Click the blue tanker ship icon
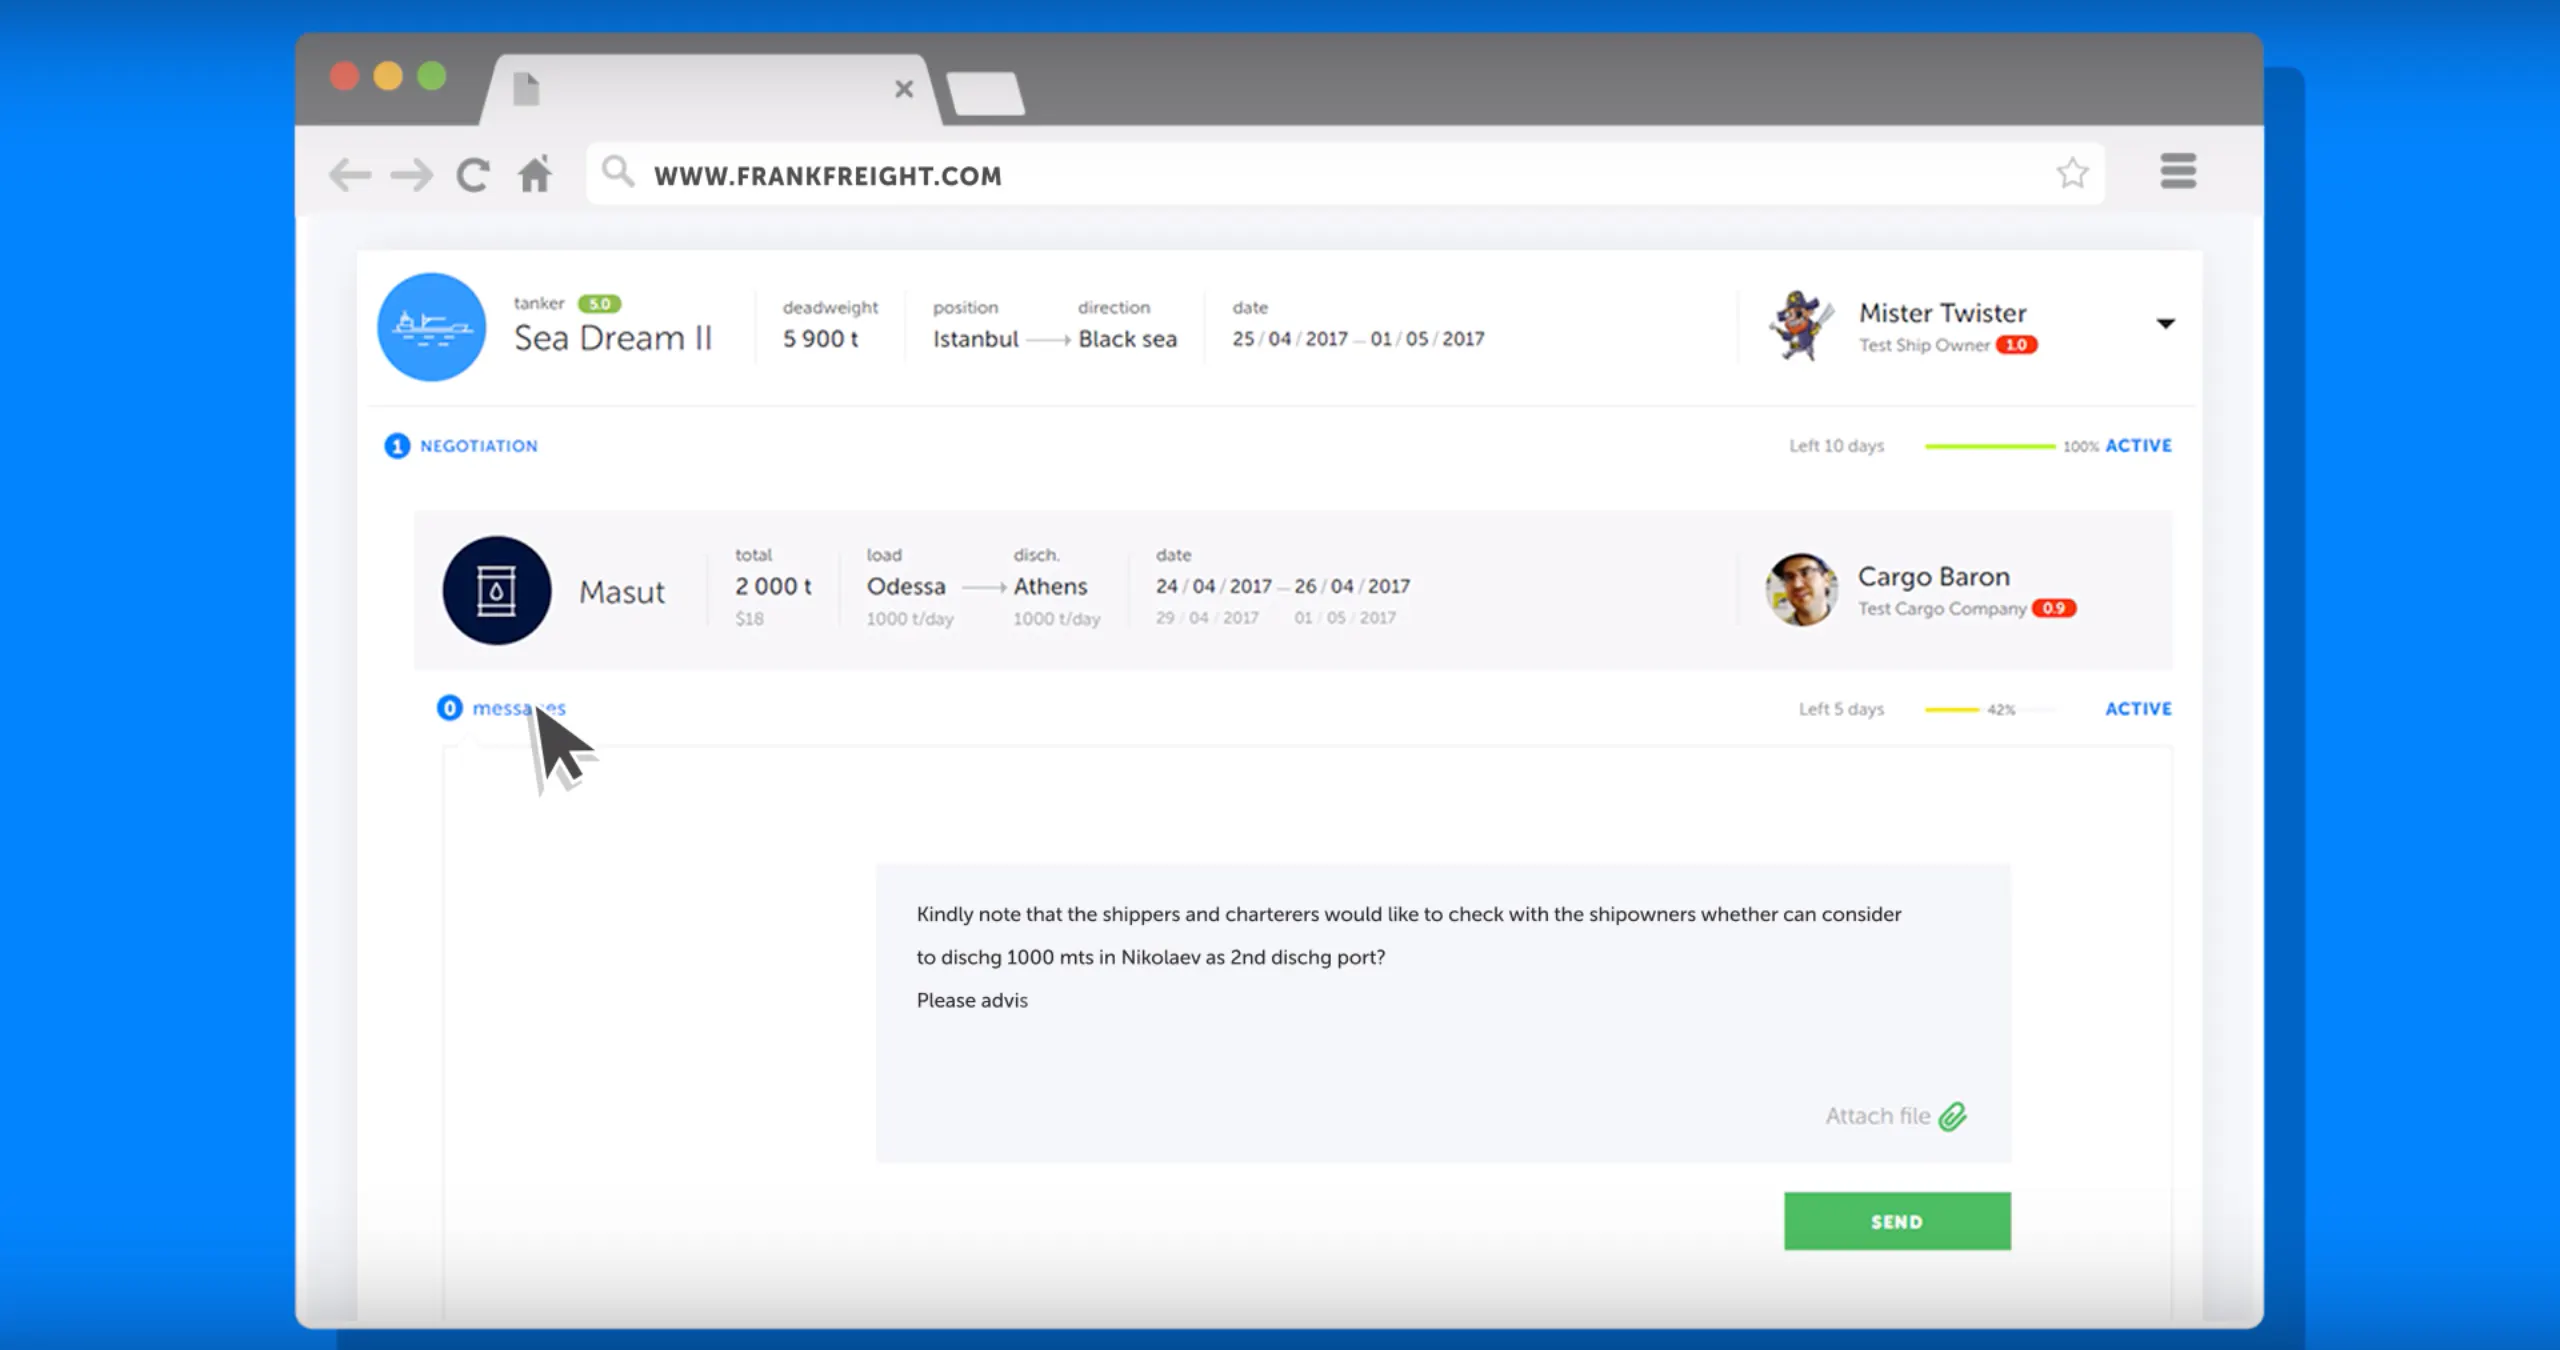This screenshot has width=2560, height=1350. click(431, 327)
